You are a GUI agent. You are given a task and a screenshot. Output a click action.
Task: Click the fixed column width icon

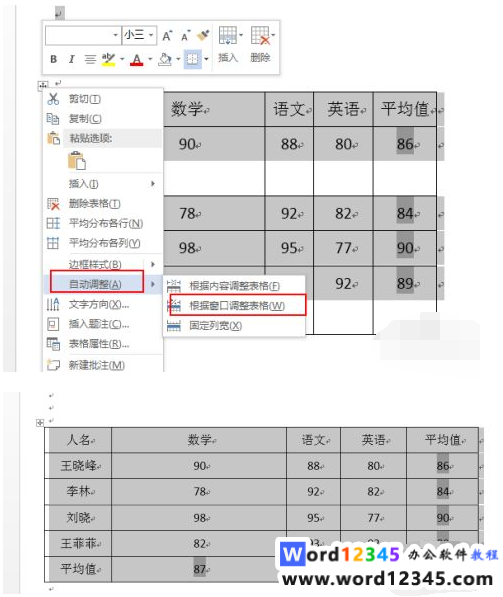pyautogui.click(x=174, y=326)
